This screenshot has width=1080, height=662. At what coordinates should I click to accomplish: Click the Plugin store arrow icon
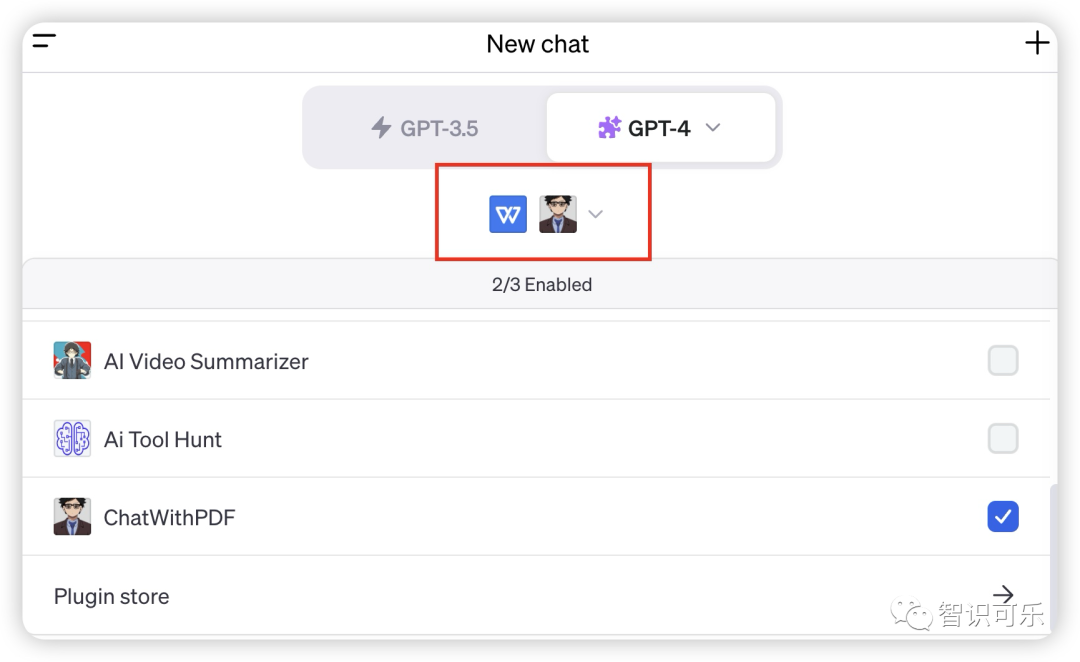point(1003,595)
